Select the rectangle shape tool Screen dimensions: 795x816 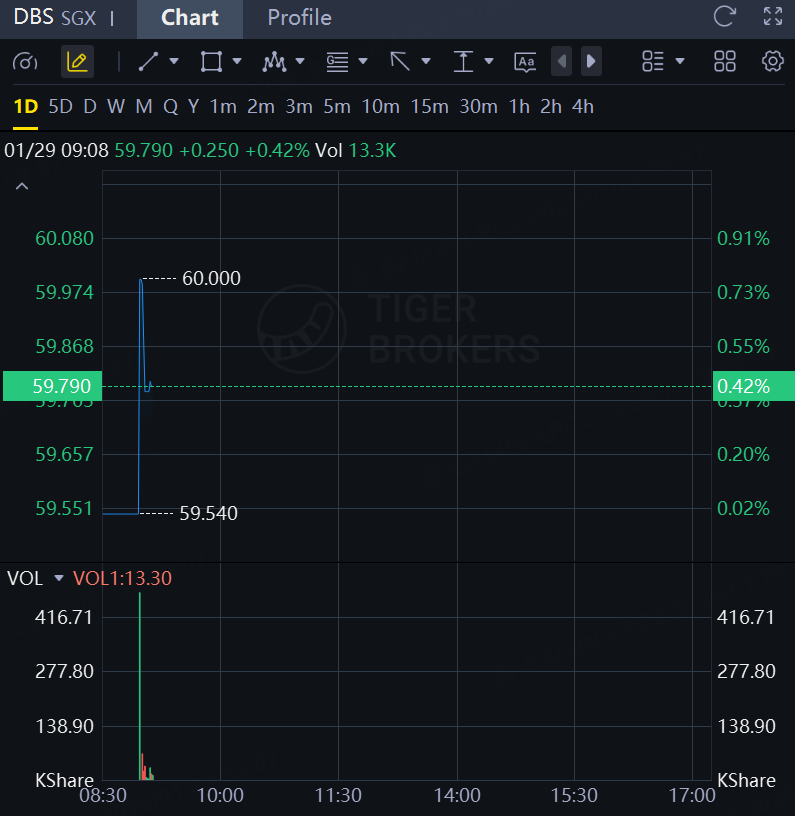(211, 61)
